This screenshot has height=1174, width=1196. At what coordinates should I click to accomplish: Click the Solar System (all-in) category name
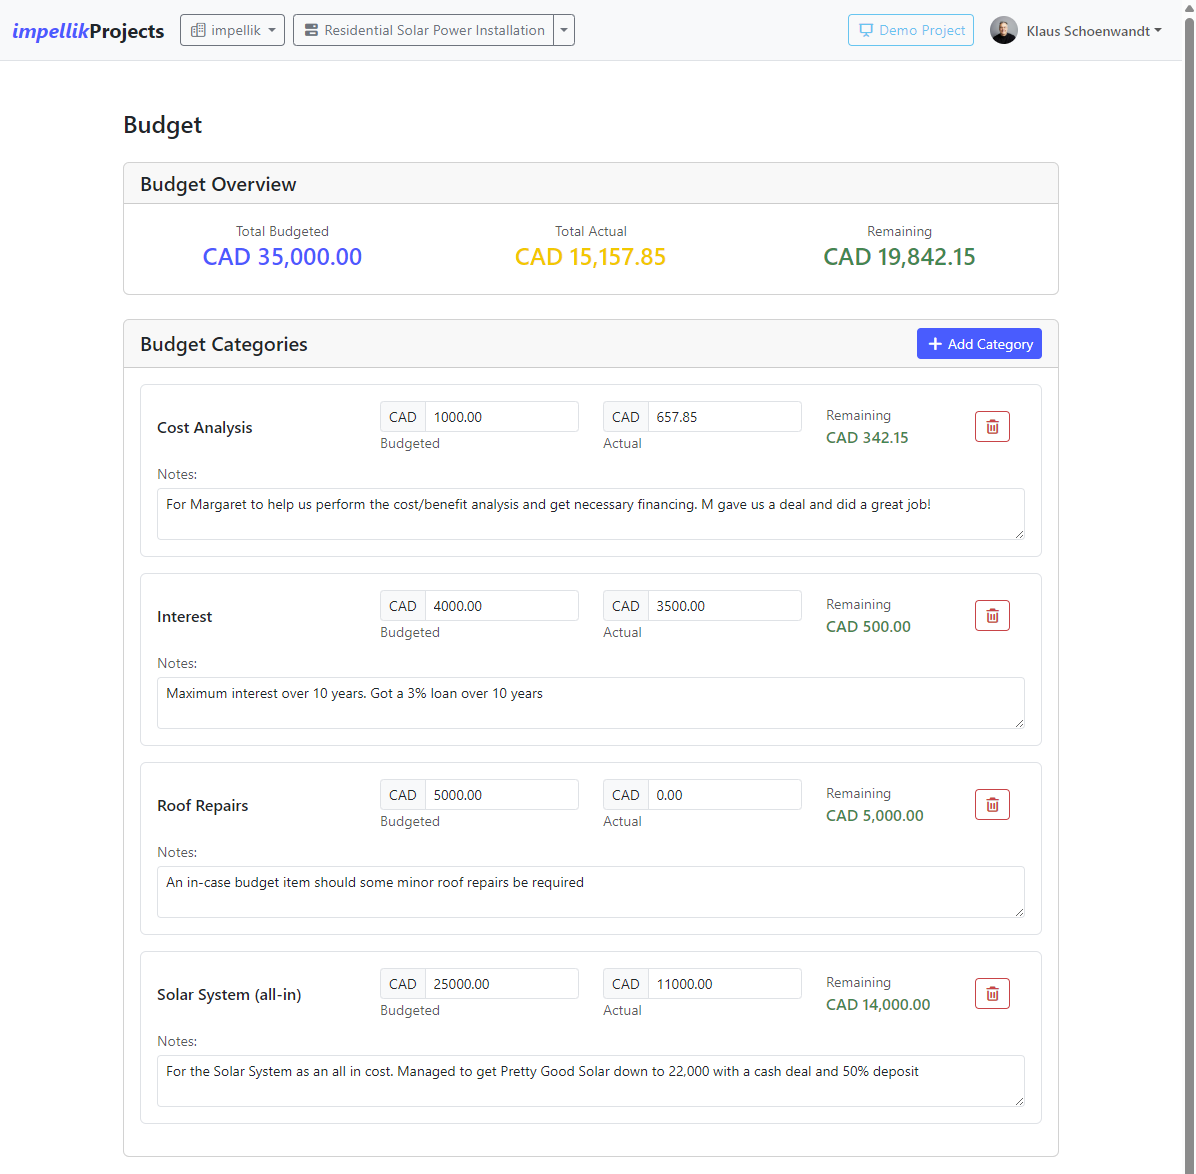coord(229,995)
